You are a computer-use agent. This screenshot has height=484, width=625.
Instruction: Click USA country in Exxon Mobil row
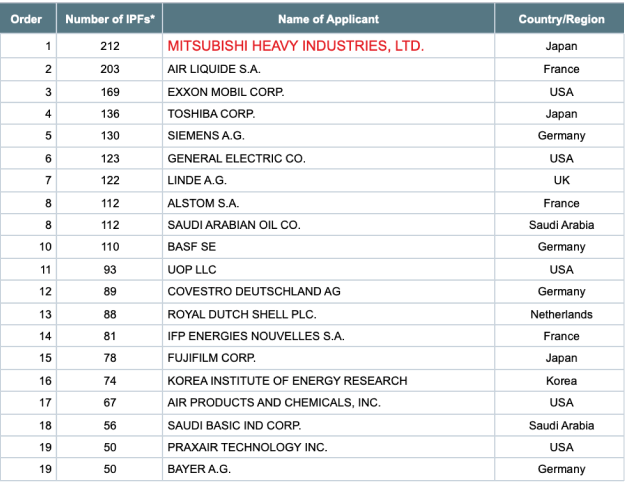561,92
